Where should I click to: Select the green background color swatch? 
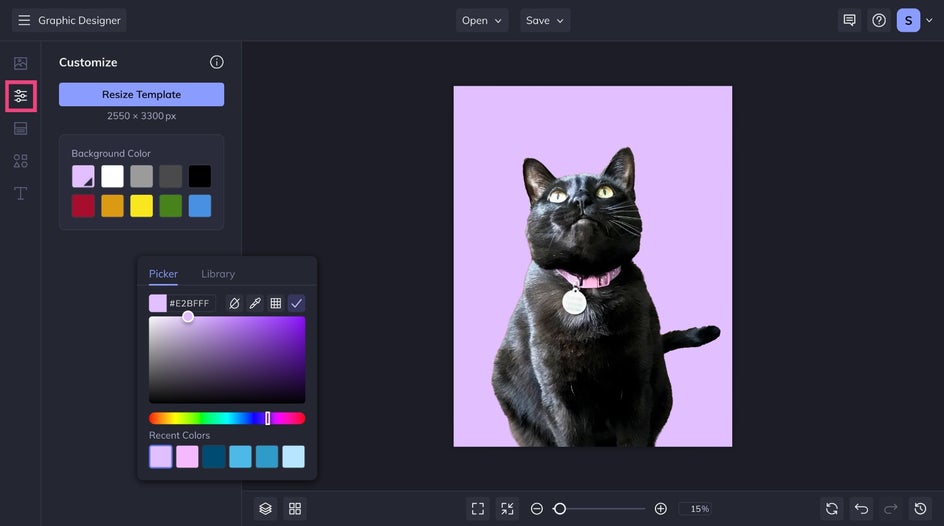point(171,206)
